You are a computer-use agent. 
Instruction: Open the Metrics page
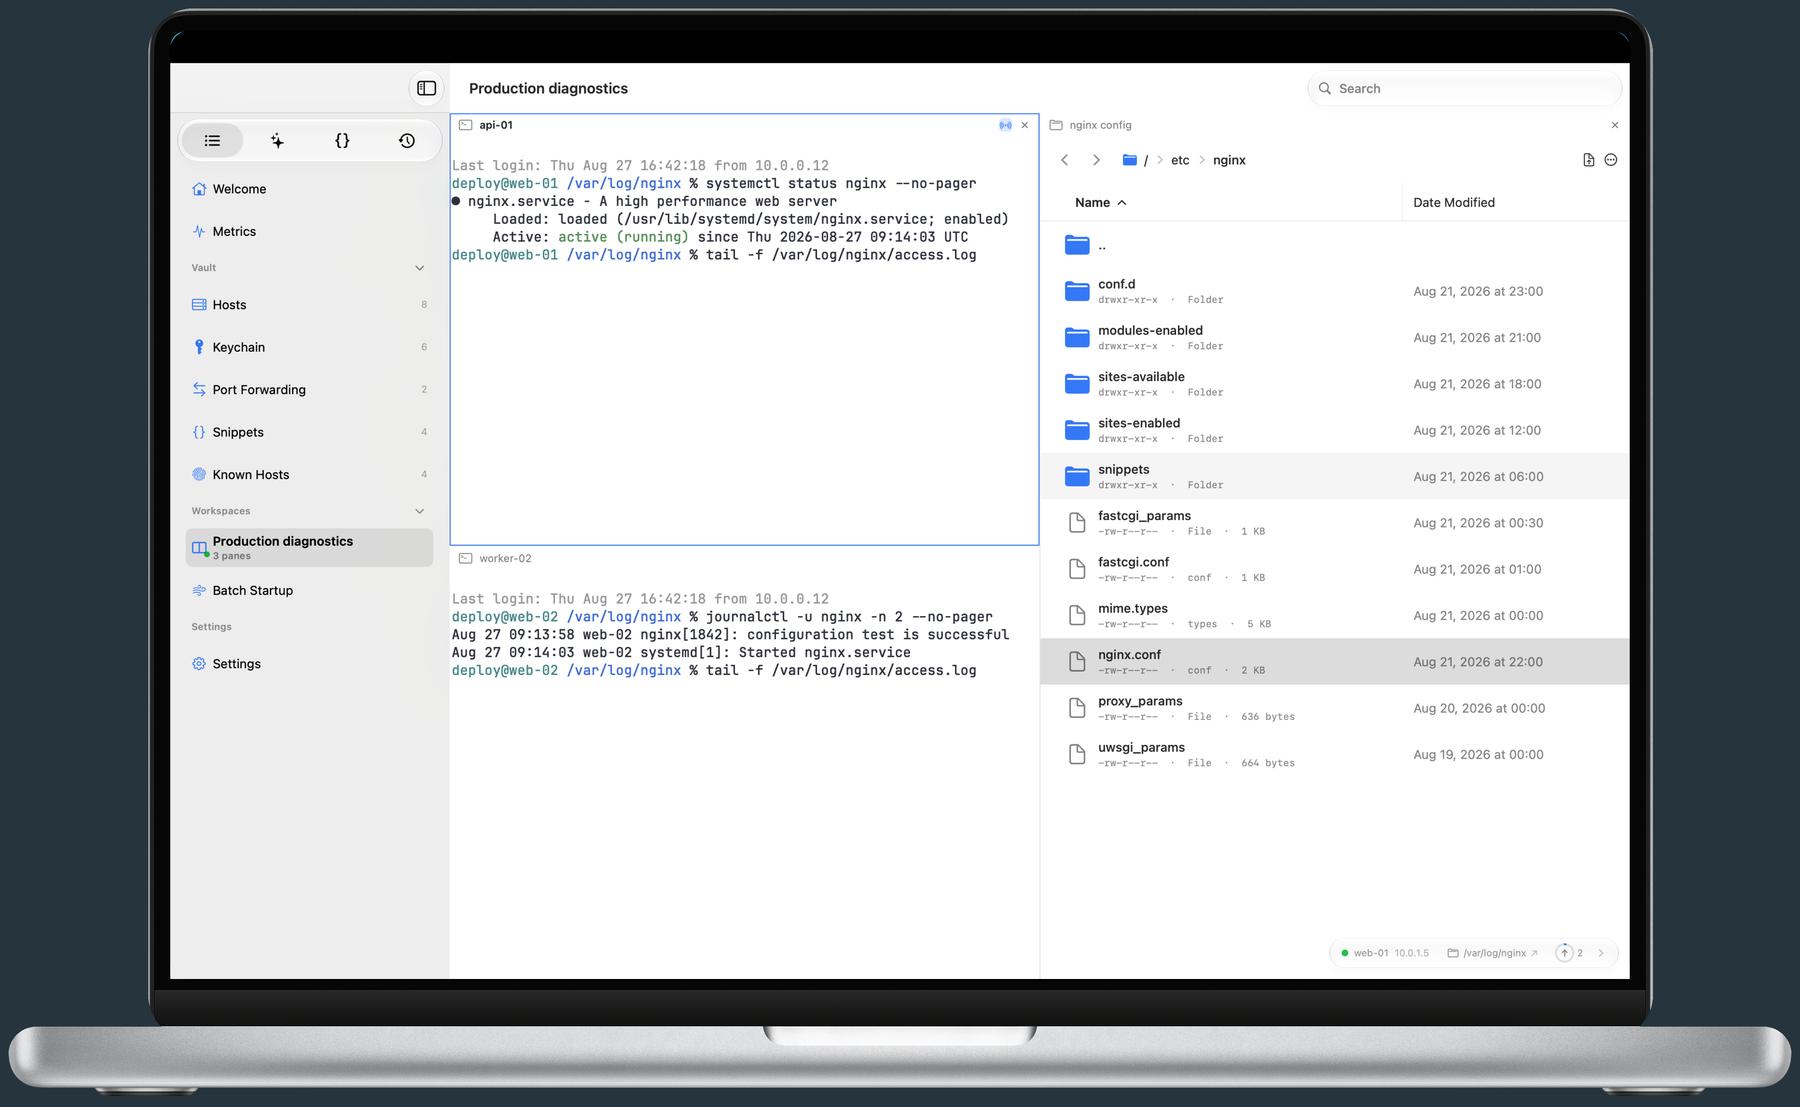pyautogui.click(x=309, y=231)
